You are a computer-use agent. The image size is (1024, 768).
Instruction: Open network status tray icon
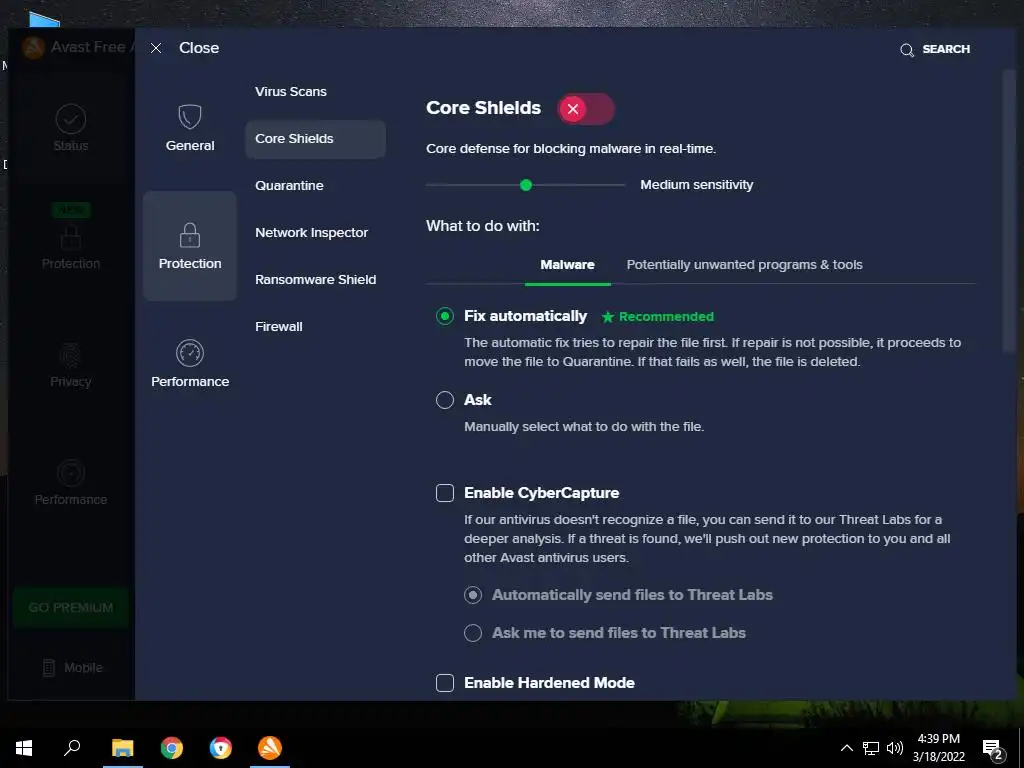[871, 748]
